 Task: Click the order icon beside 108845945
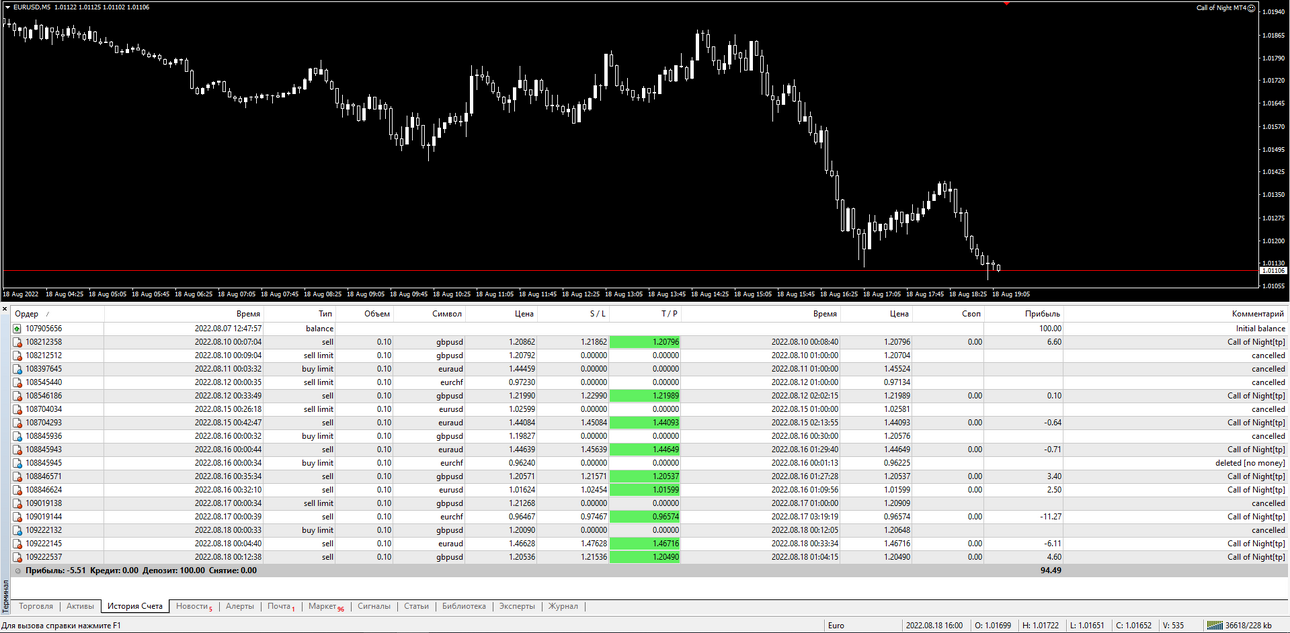point(17,463)
